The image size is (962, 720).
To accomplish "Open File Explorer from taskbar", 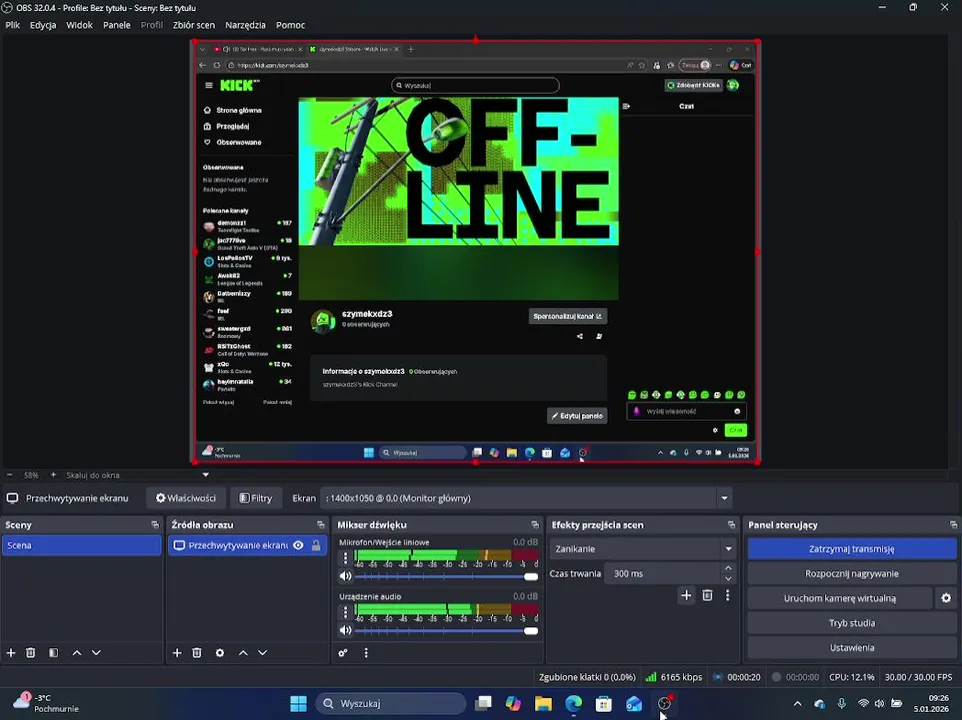I will click(543, 703).
